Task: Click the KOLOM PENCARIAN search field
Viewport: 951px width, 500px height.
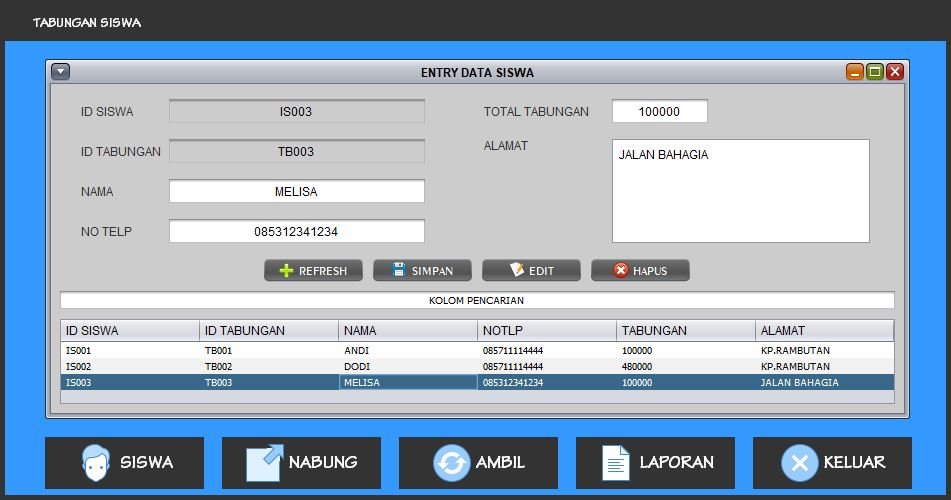Action: (477, 300)
